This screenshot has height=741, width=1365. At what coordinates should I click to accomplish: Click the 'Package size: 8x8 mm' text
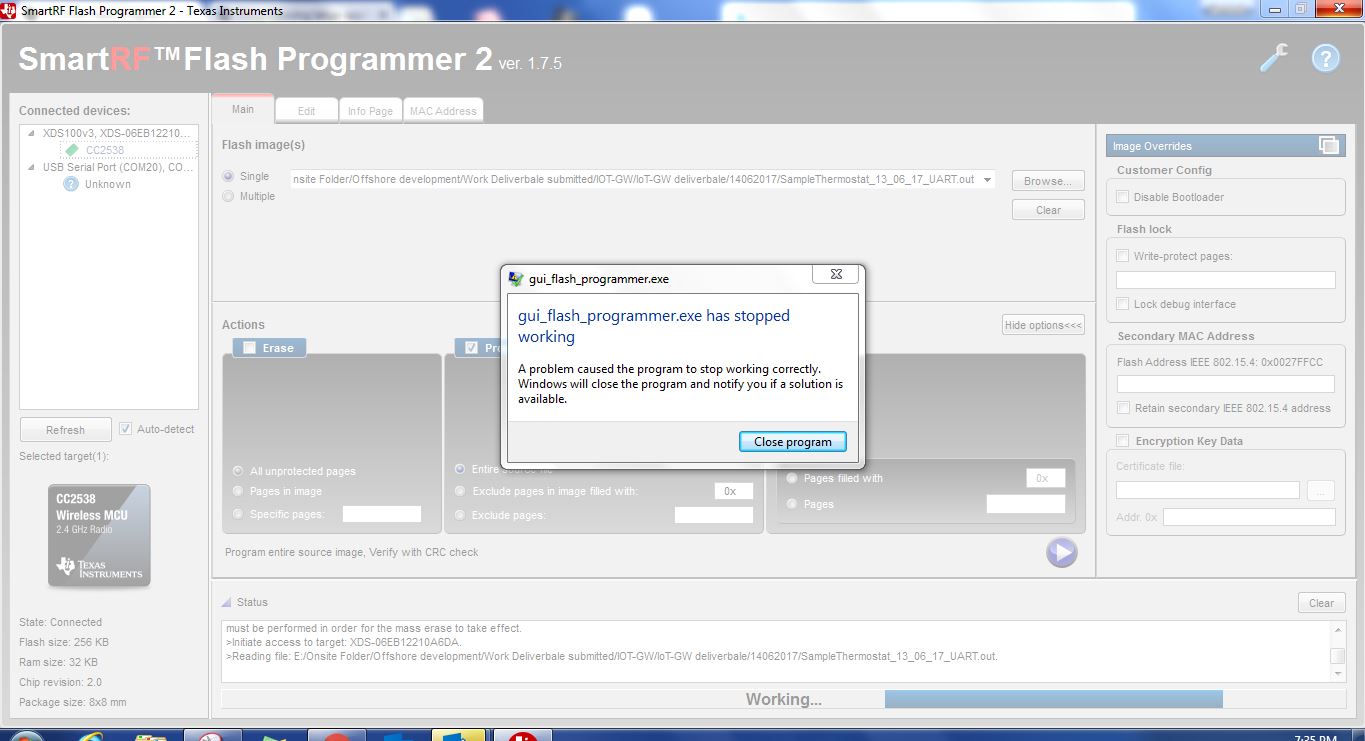click(72, 702)
